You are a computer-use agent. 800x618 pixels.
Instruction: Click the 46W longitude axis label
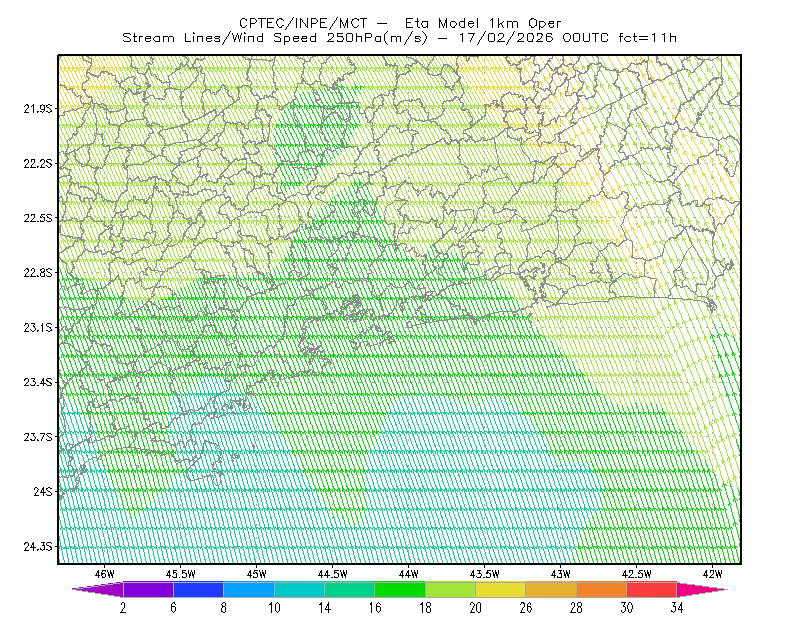(x=105, y=574)
